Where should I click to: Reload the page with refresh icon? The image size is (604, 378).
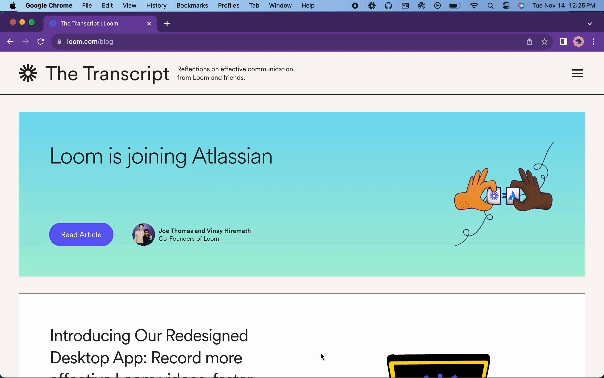(x=40, y=42)
